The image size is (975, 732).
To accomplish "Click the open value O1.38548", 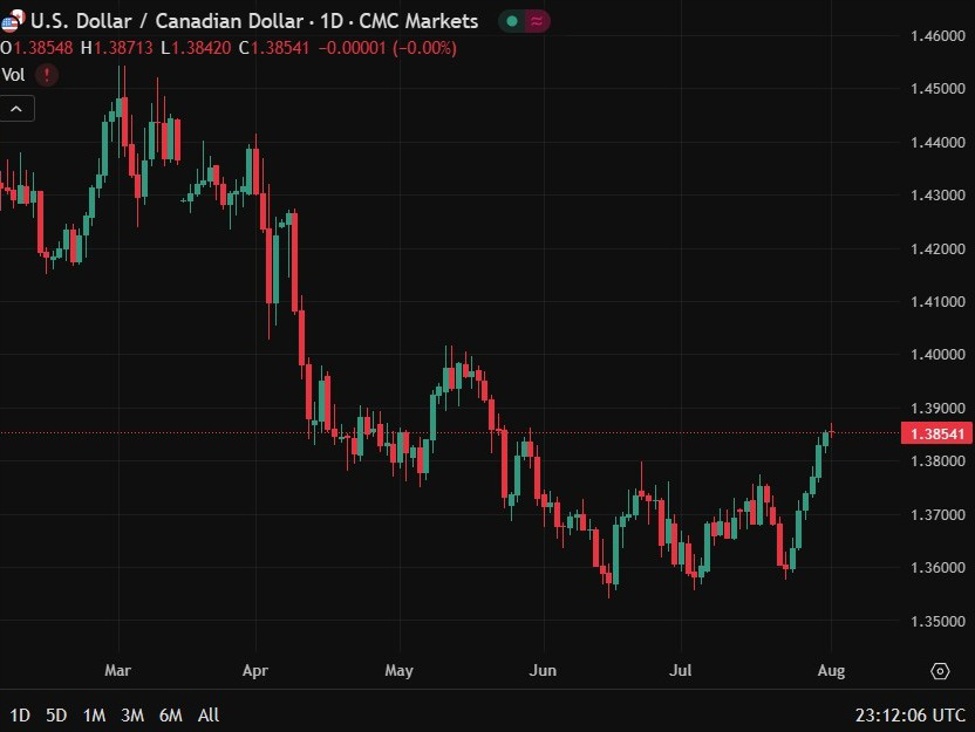I will (x=37, y=48).
